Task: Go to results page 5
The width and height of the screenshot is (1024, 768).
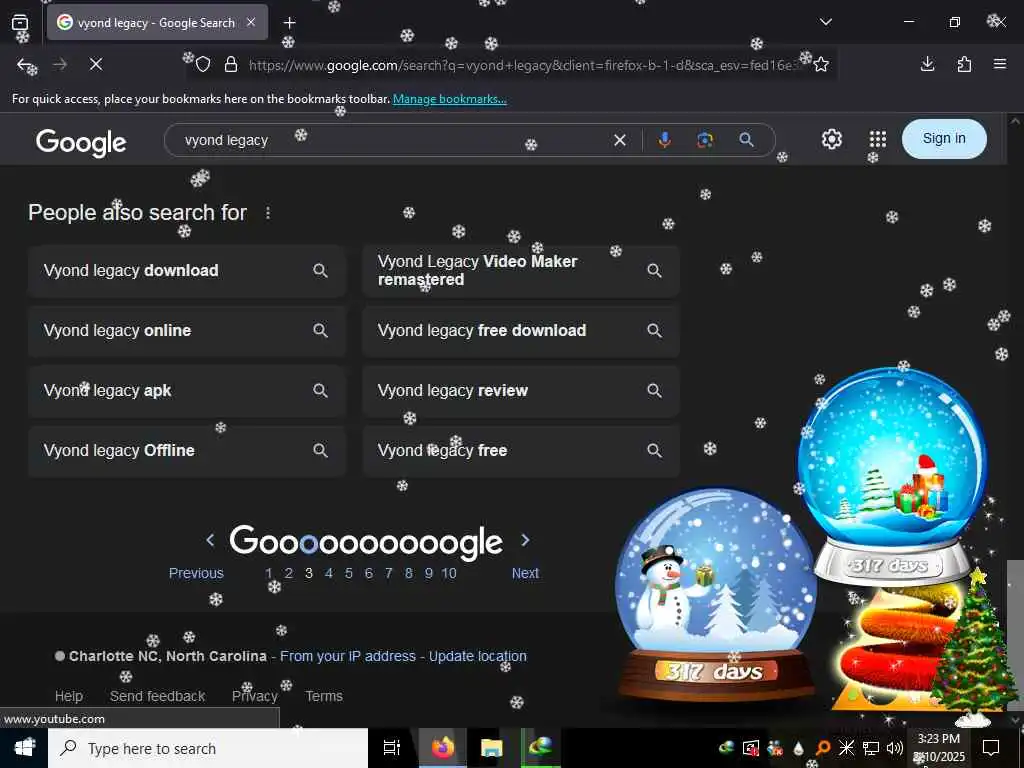Action: (349, 573)
